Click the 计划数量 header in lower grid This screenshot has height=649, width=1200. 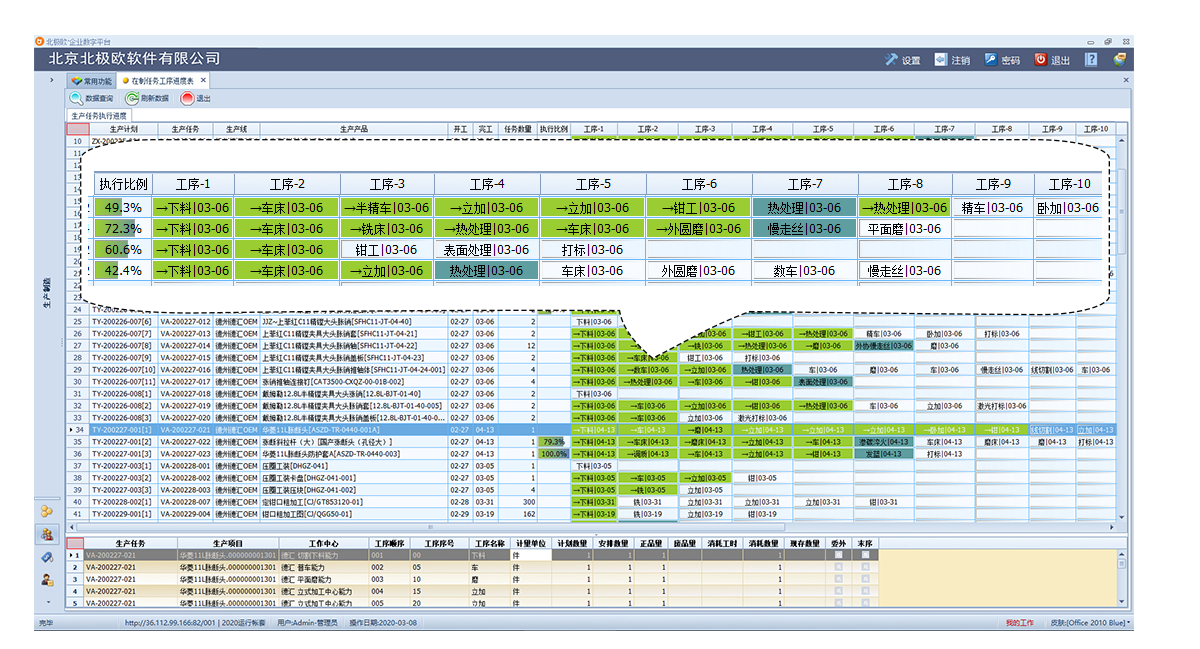(571, 543)
